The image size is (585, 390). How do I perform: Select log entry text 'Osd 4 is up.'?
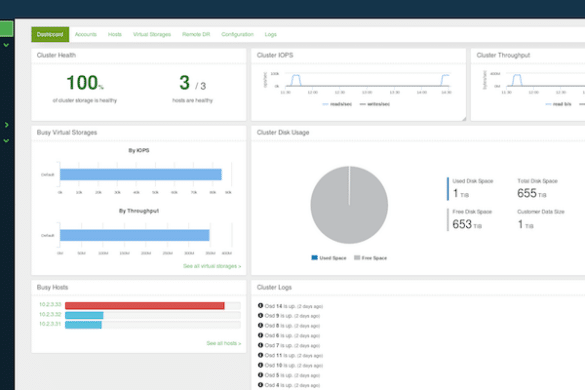pos(279,385)
